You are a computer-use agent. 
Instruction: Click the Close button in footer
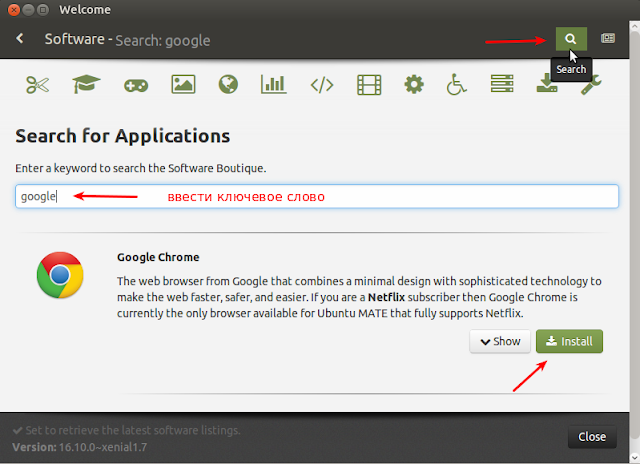(x=592, y=437)
